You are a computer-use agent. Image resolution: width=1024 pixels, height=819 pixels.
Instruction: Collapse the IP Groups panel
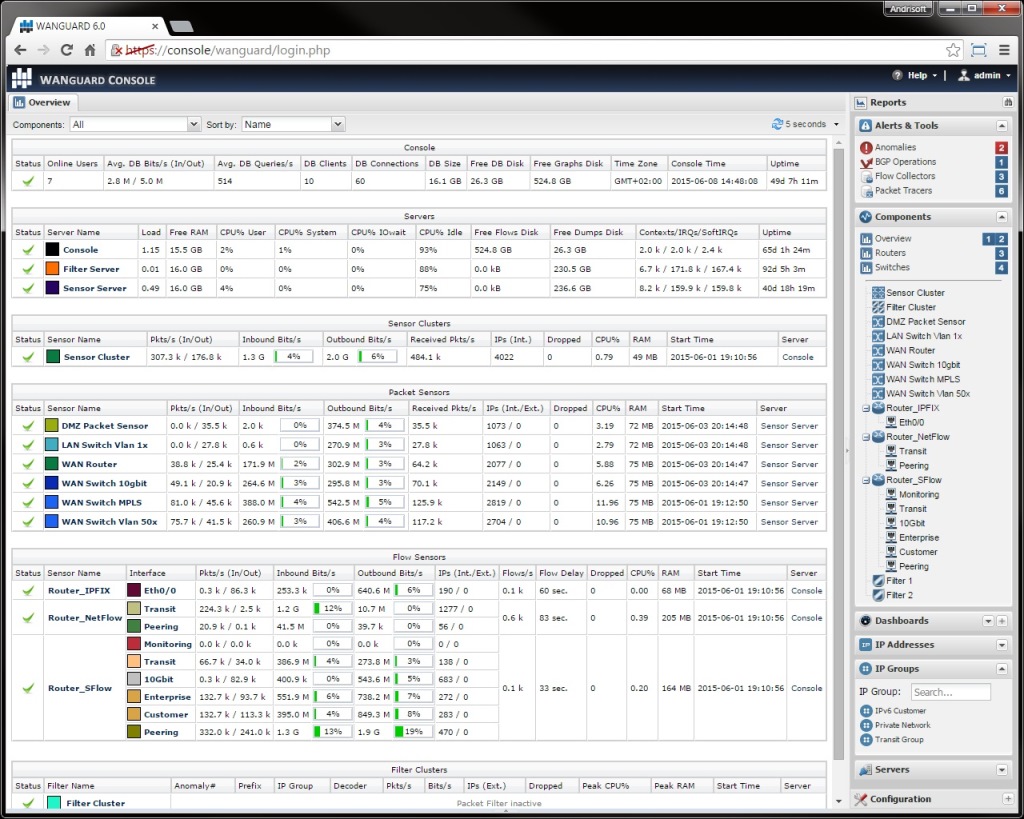pyautogui.click(x=1002, y=669)
